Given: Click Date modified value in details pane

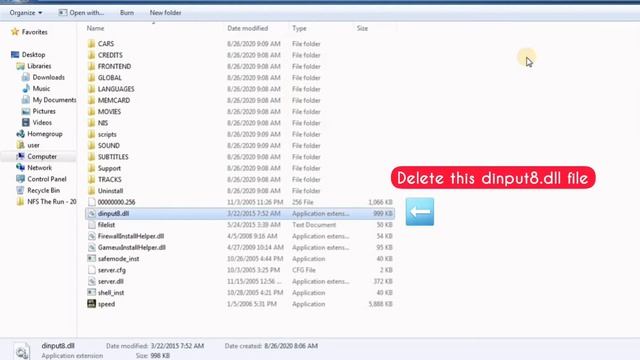Looking at the screenshot, I should [177, 346].
